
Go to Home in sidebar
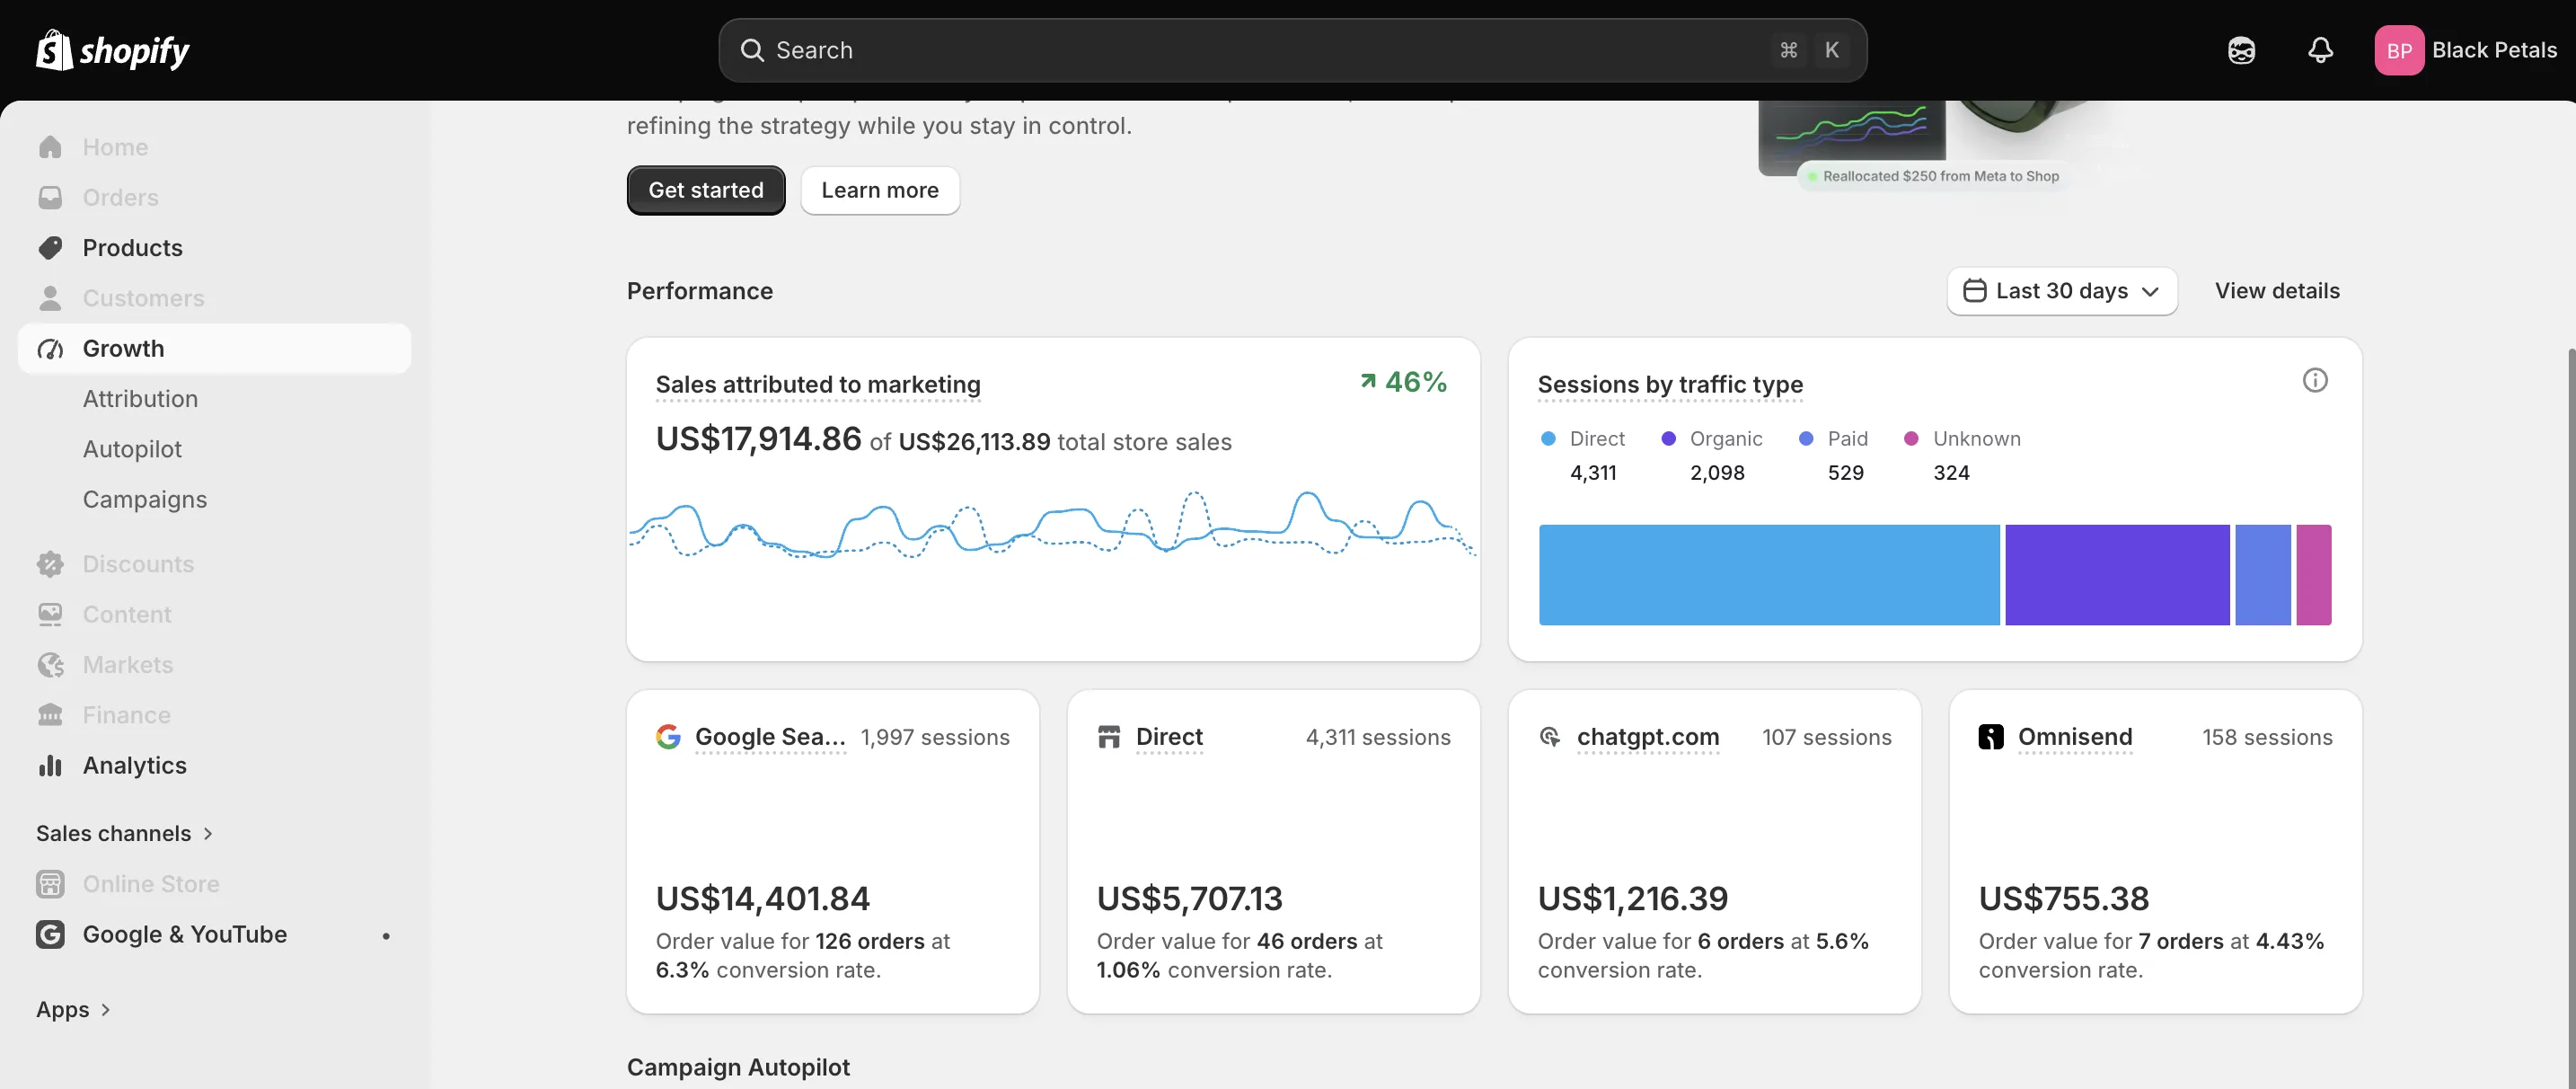pos(214,147)
